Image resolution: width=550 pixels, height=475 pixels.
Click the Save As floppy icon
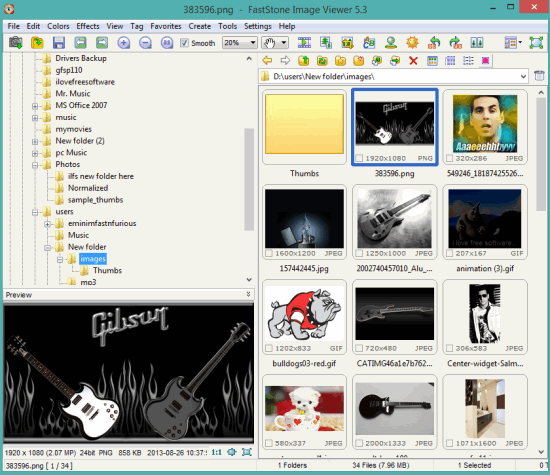point(59,43)
